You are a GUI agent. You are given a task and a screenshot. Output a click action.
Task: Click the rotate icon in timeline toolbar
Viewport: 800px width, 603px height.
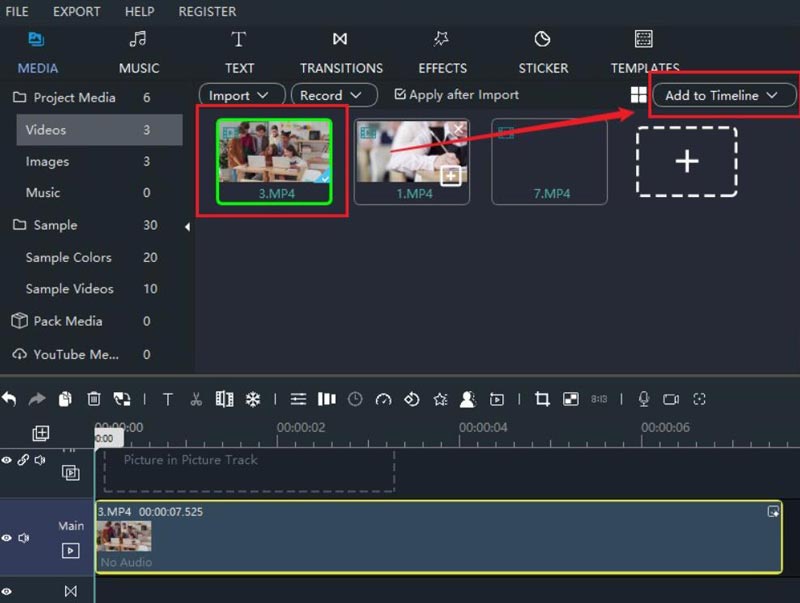[412, 399]
